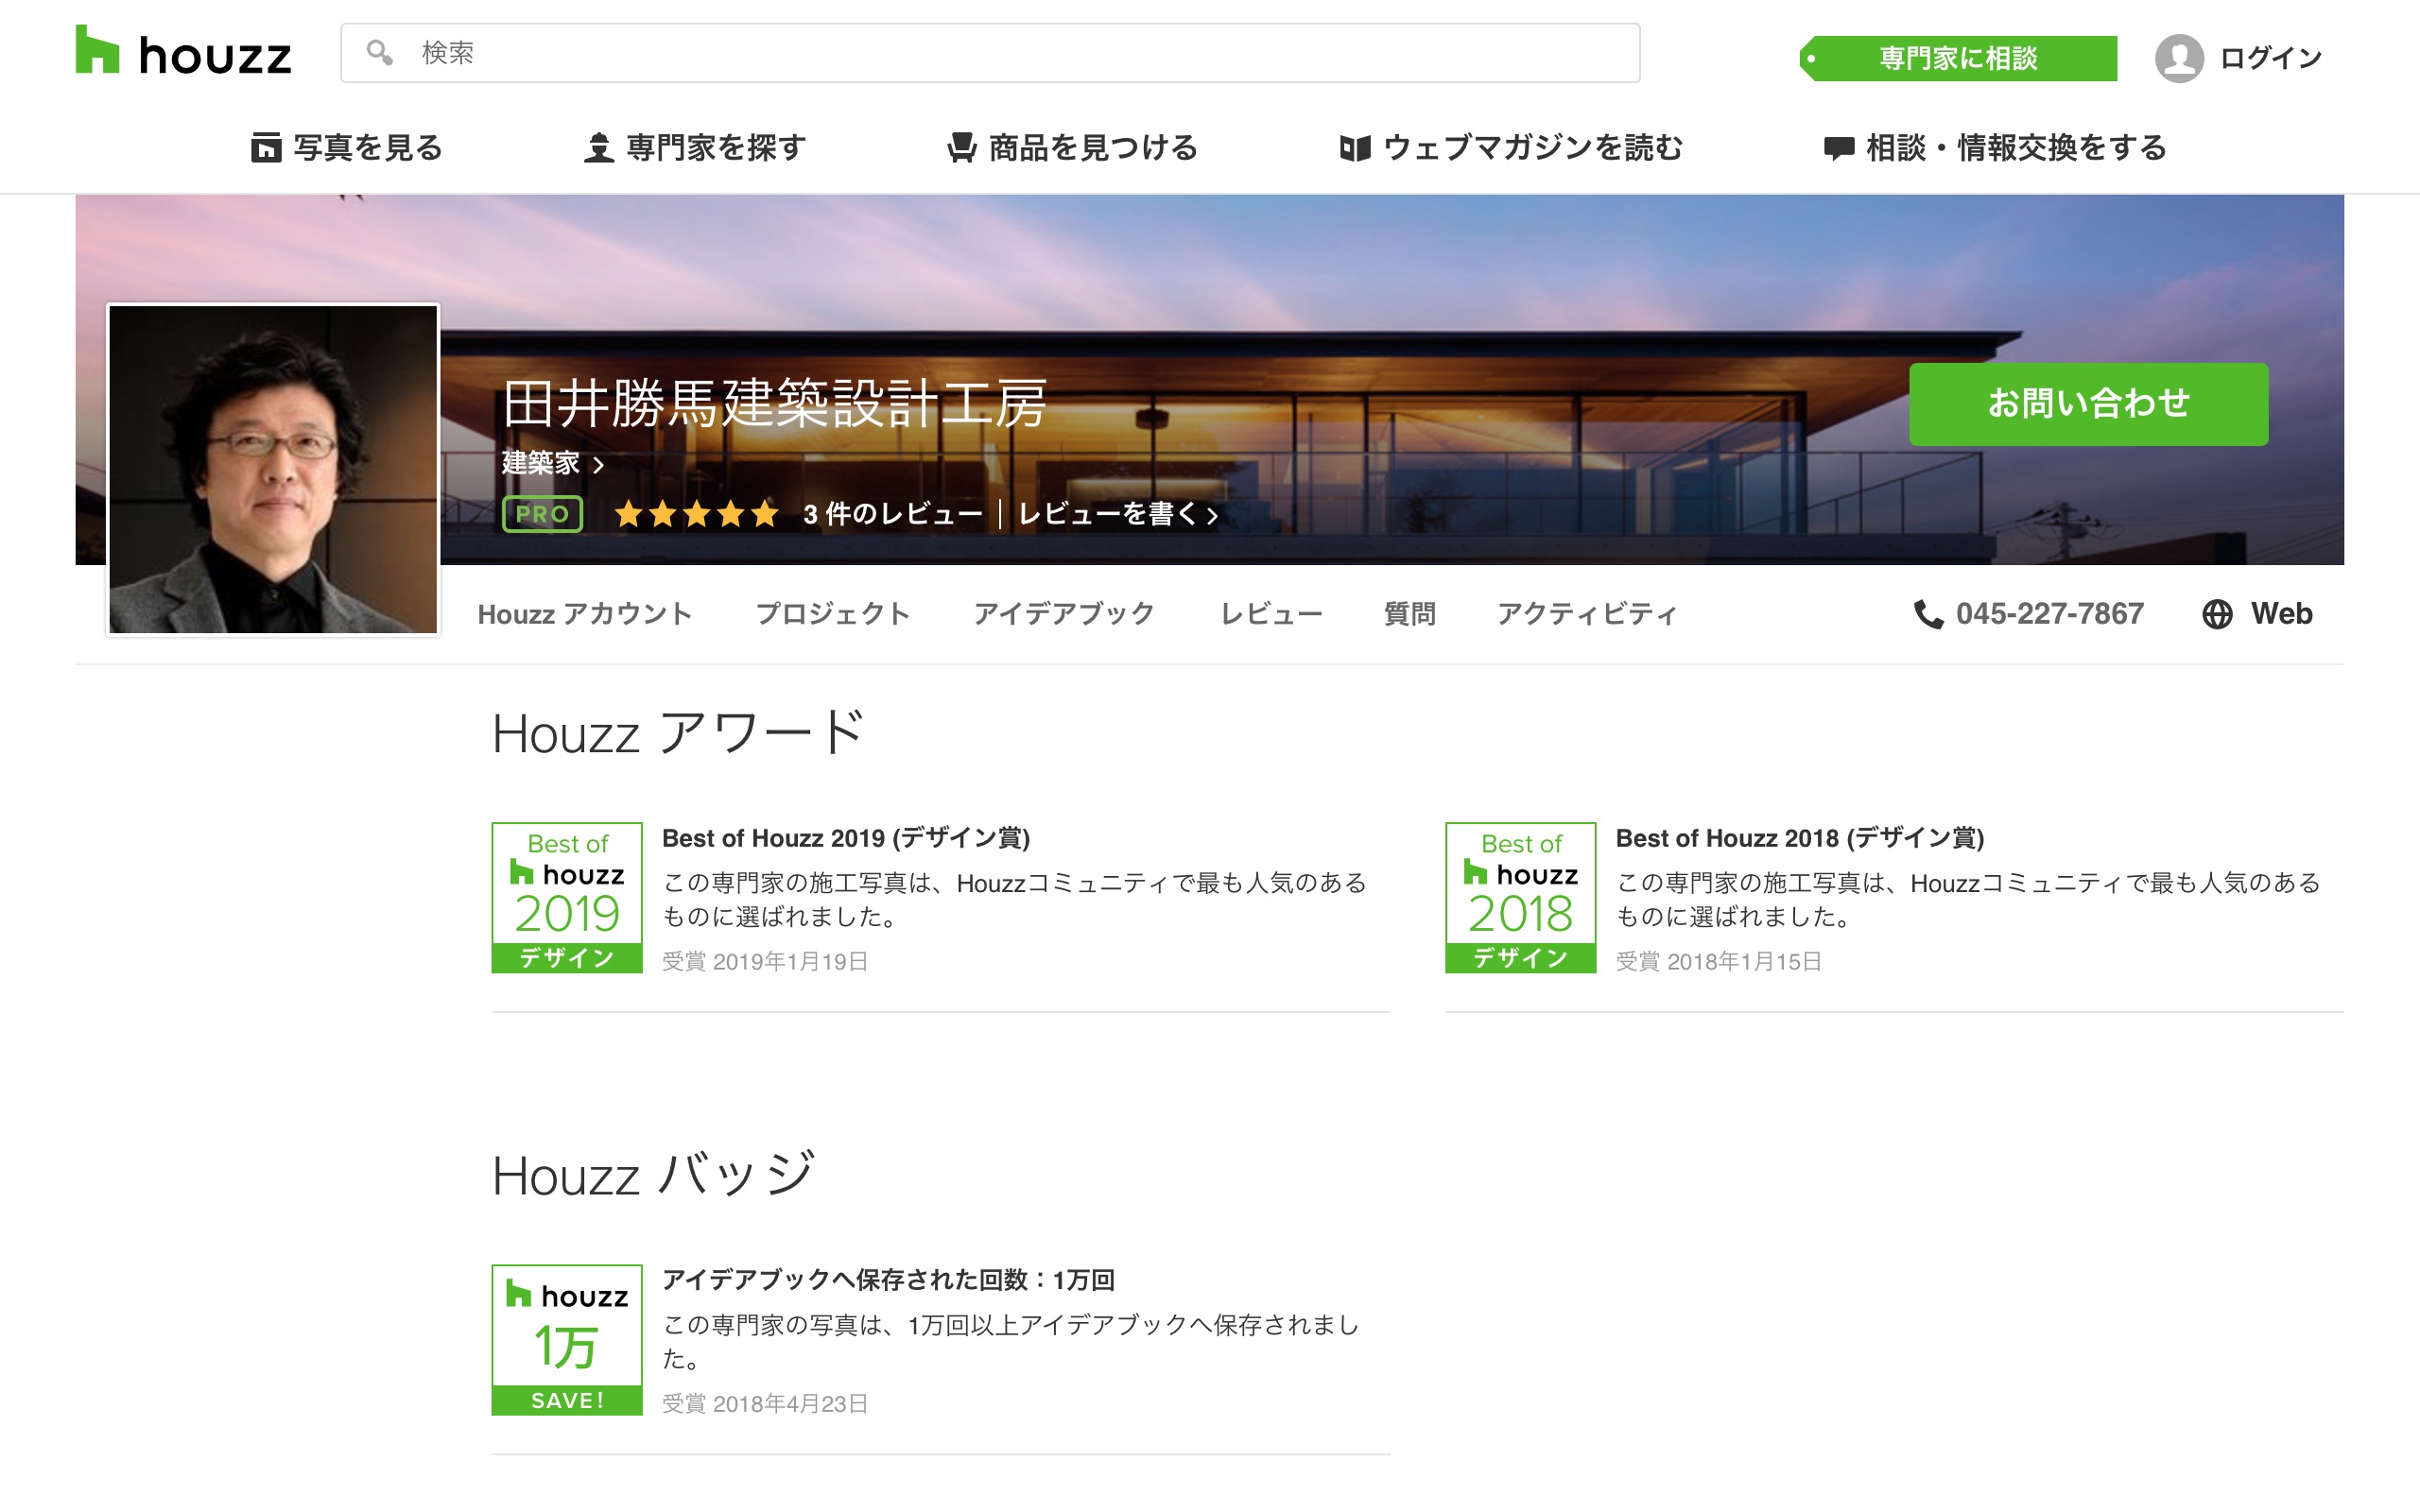Screen dimensions: 2420x1512
Task: Open the 専門家を探す menu
Action: 695,148
